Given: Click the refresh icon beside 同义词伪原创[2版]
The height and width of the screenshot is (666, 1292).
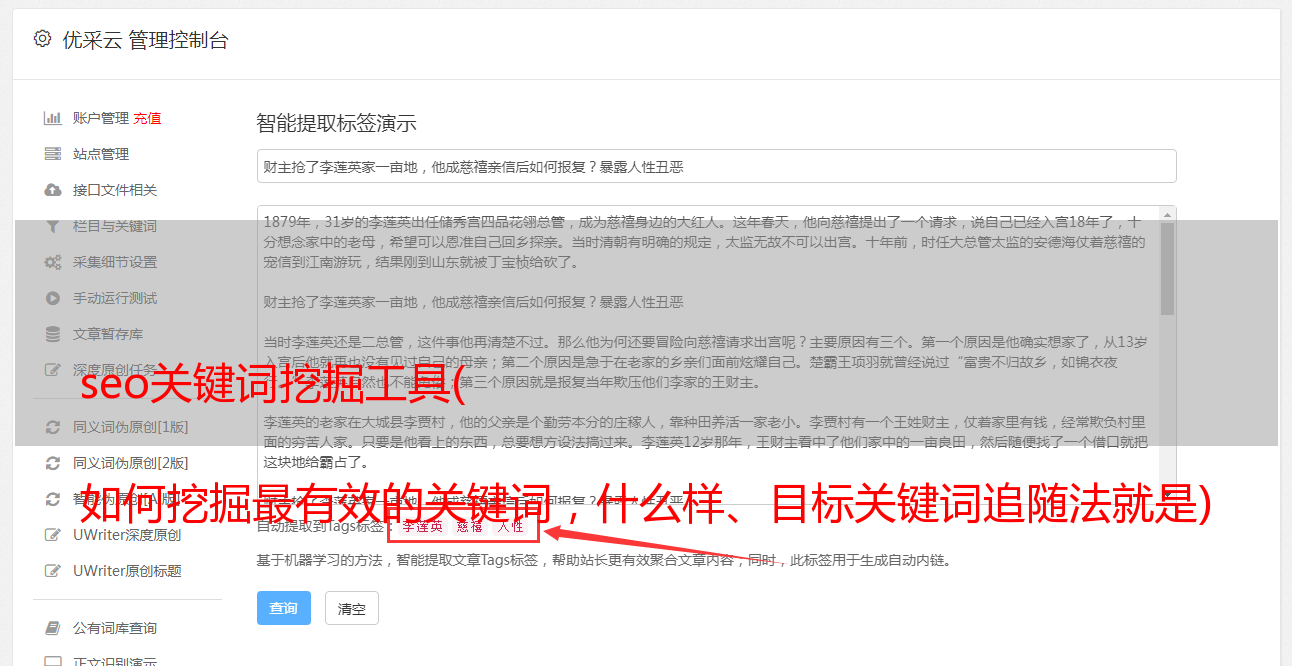Looking at the screenshot, I should (x=53, y=463).
